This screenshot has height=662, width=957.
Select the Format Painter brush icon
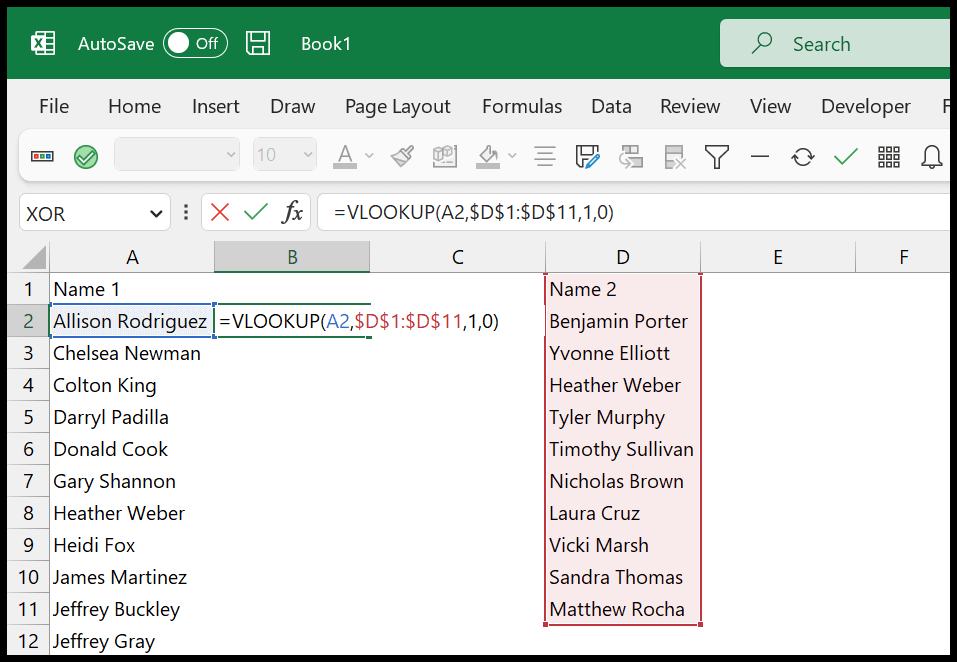pos(402,156)
